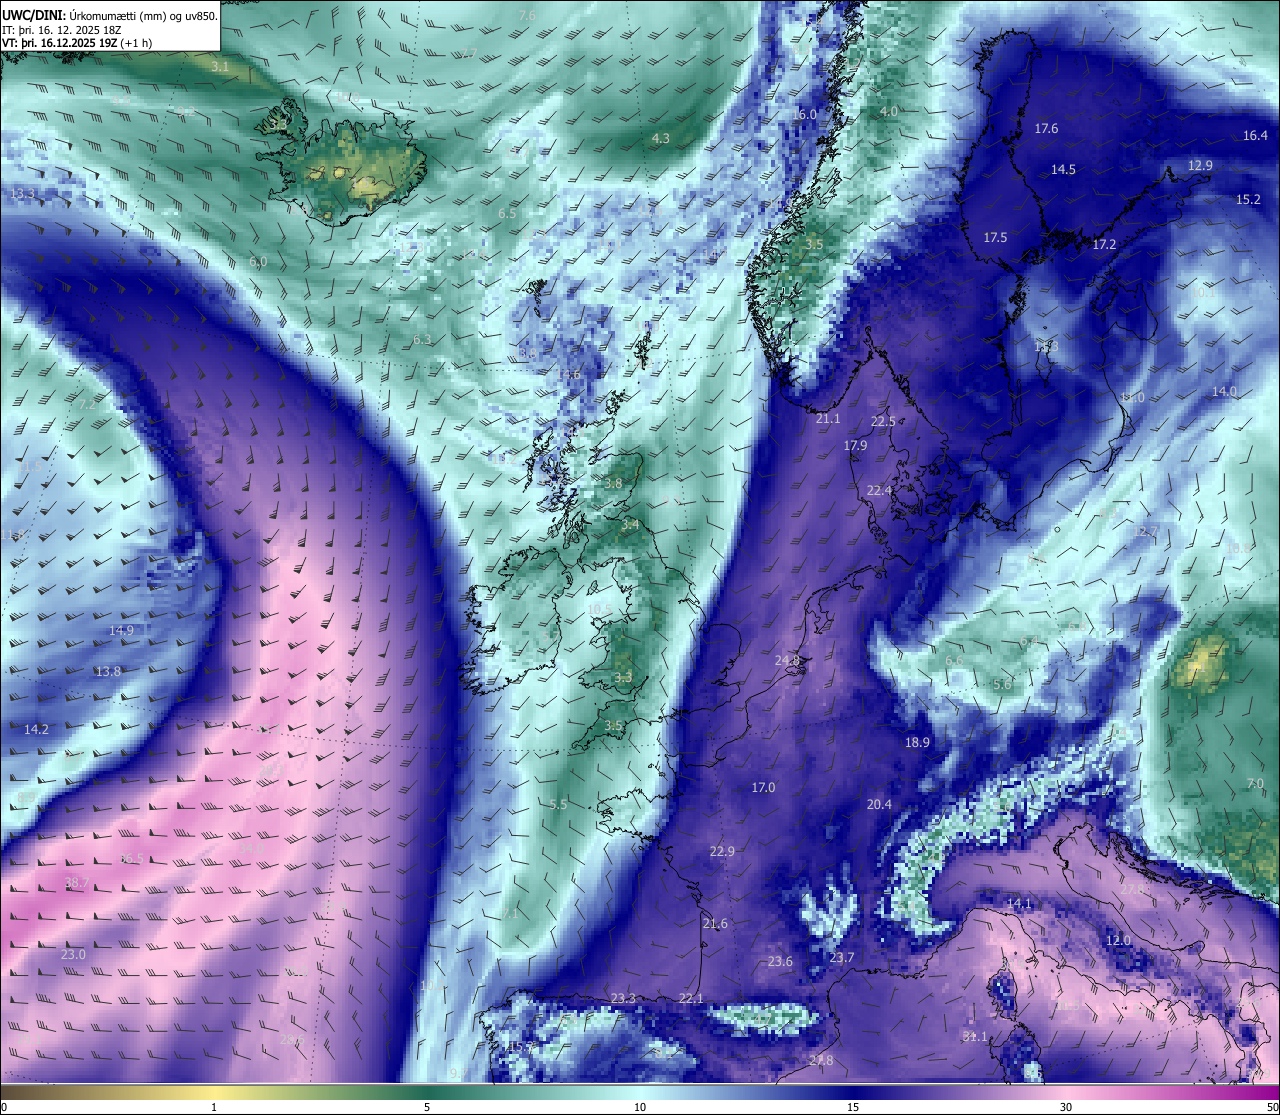Click the 27.8 value at bottom
This screenshot has height=1115, width=1280.
coord(821,1060)
